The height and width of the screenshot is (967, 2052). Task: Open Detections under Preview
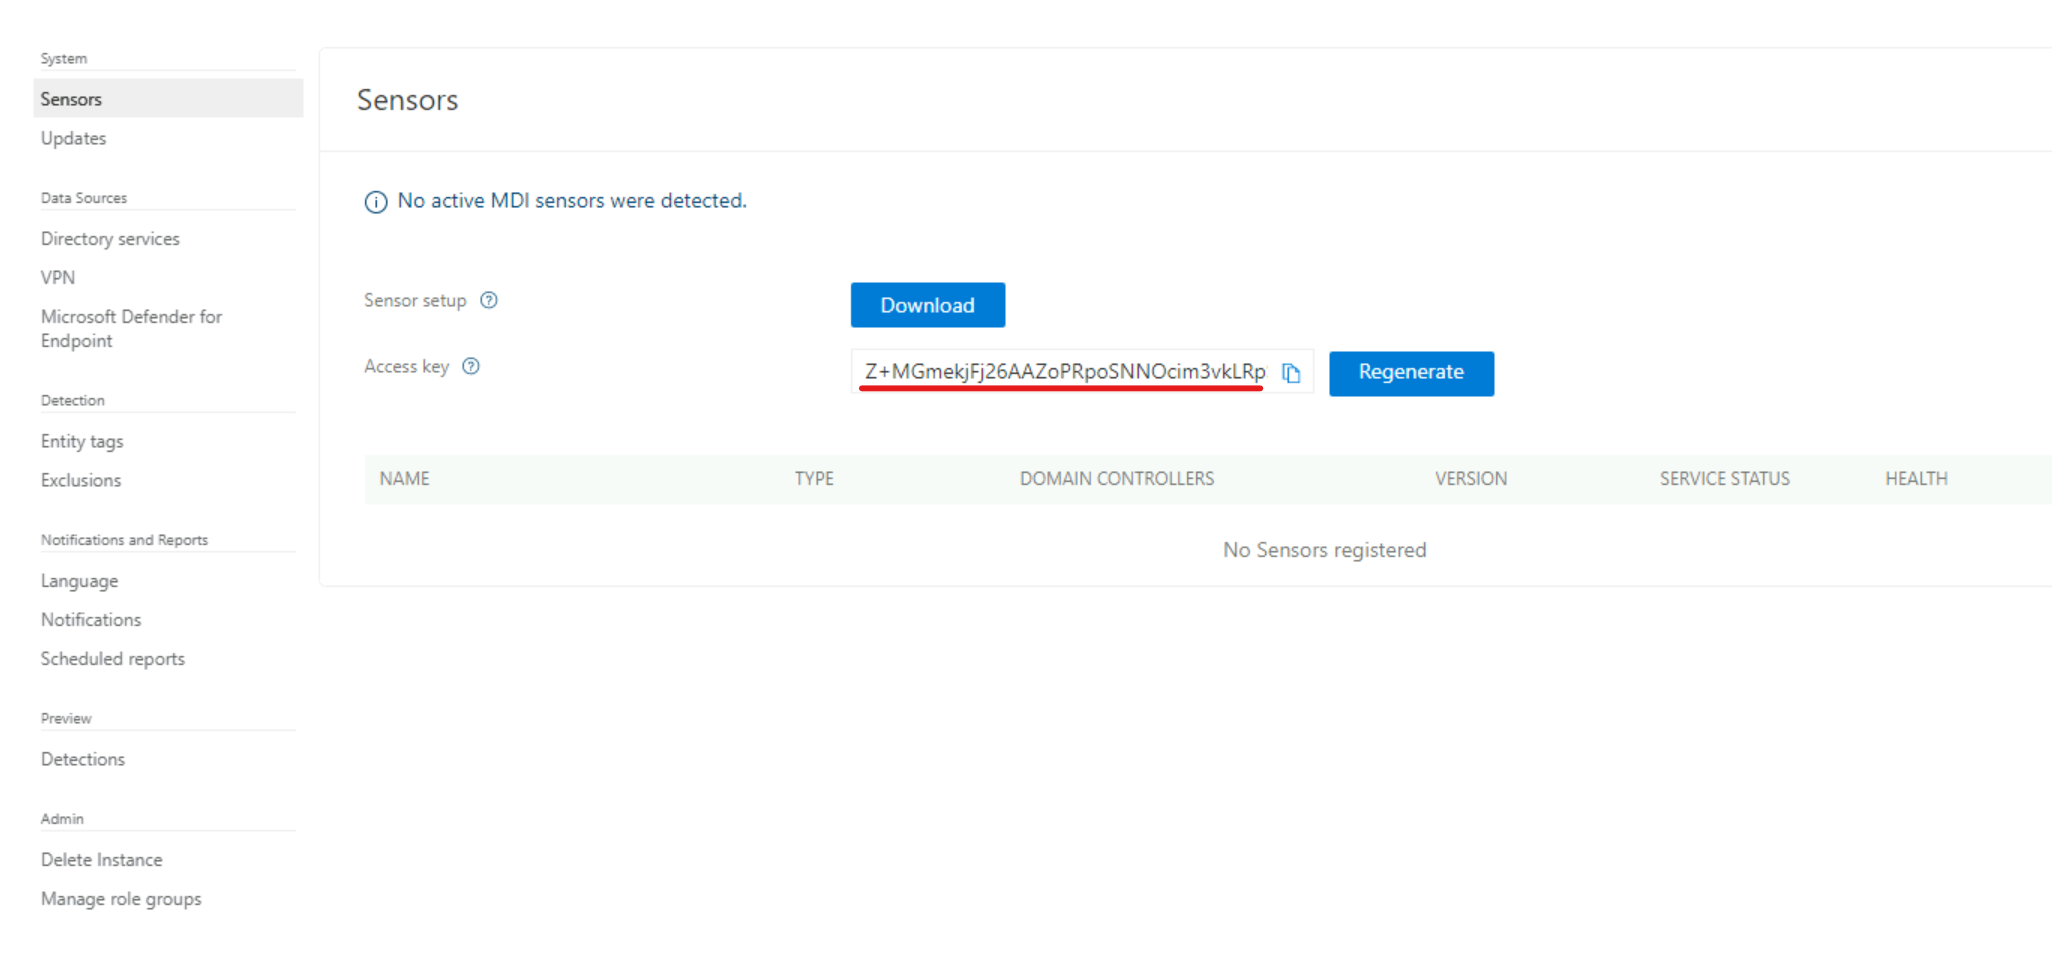tap(83, 759)
